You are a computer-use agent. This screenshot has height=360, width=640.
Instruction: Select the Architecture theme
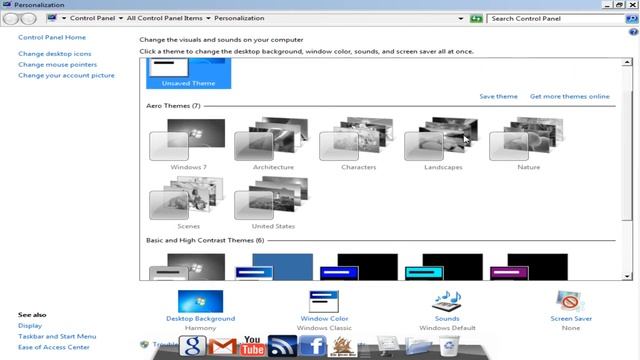click(x=273, y=144)
